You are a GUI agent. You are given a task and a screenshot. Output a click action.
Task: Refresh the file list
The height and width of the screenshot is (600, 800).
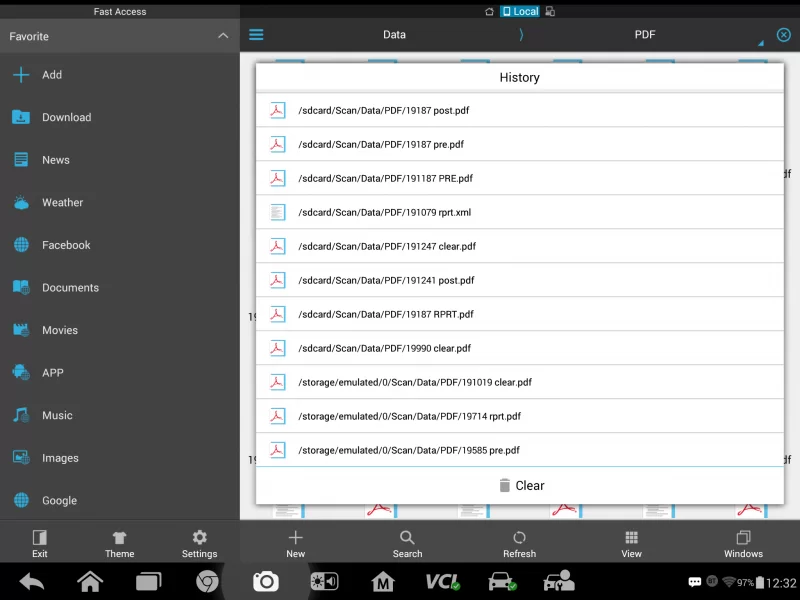pos(519,543)
